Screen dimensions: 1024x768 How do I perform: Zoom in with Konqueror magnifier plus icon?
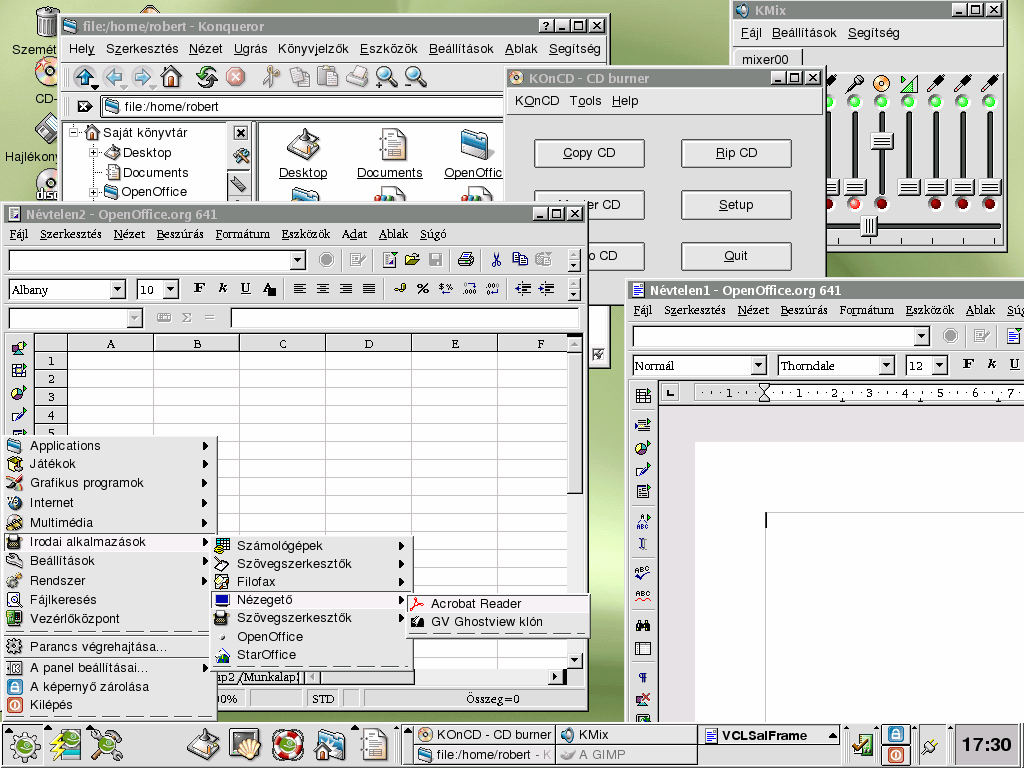(386, 77)
